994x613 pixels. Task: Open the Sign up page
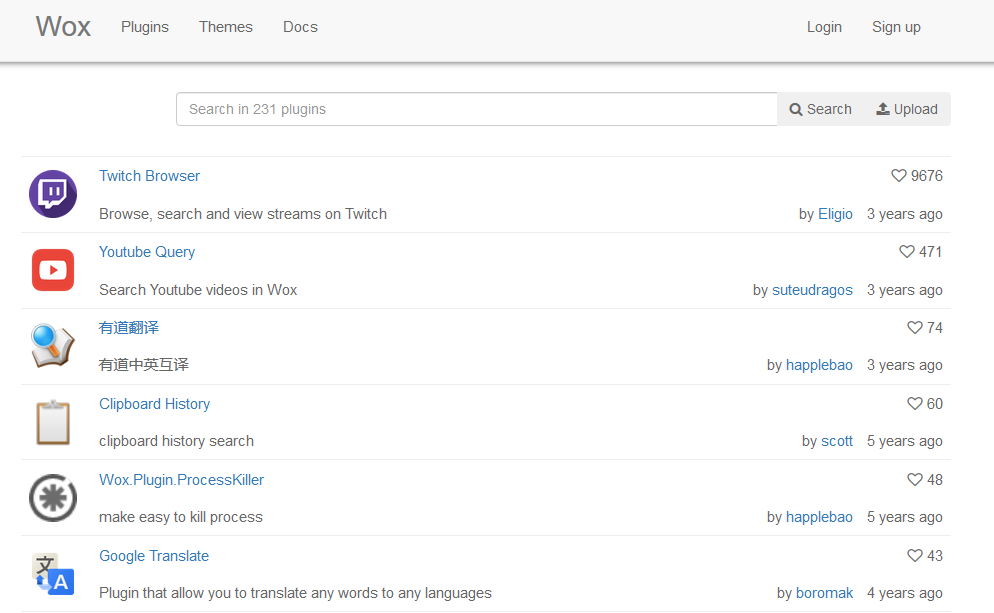(896, 27)
